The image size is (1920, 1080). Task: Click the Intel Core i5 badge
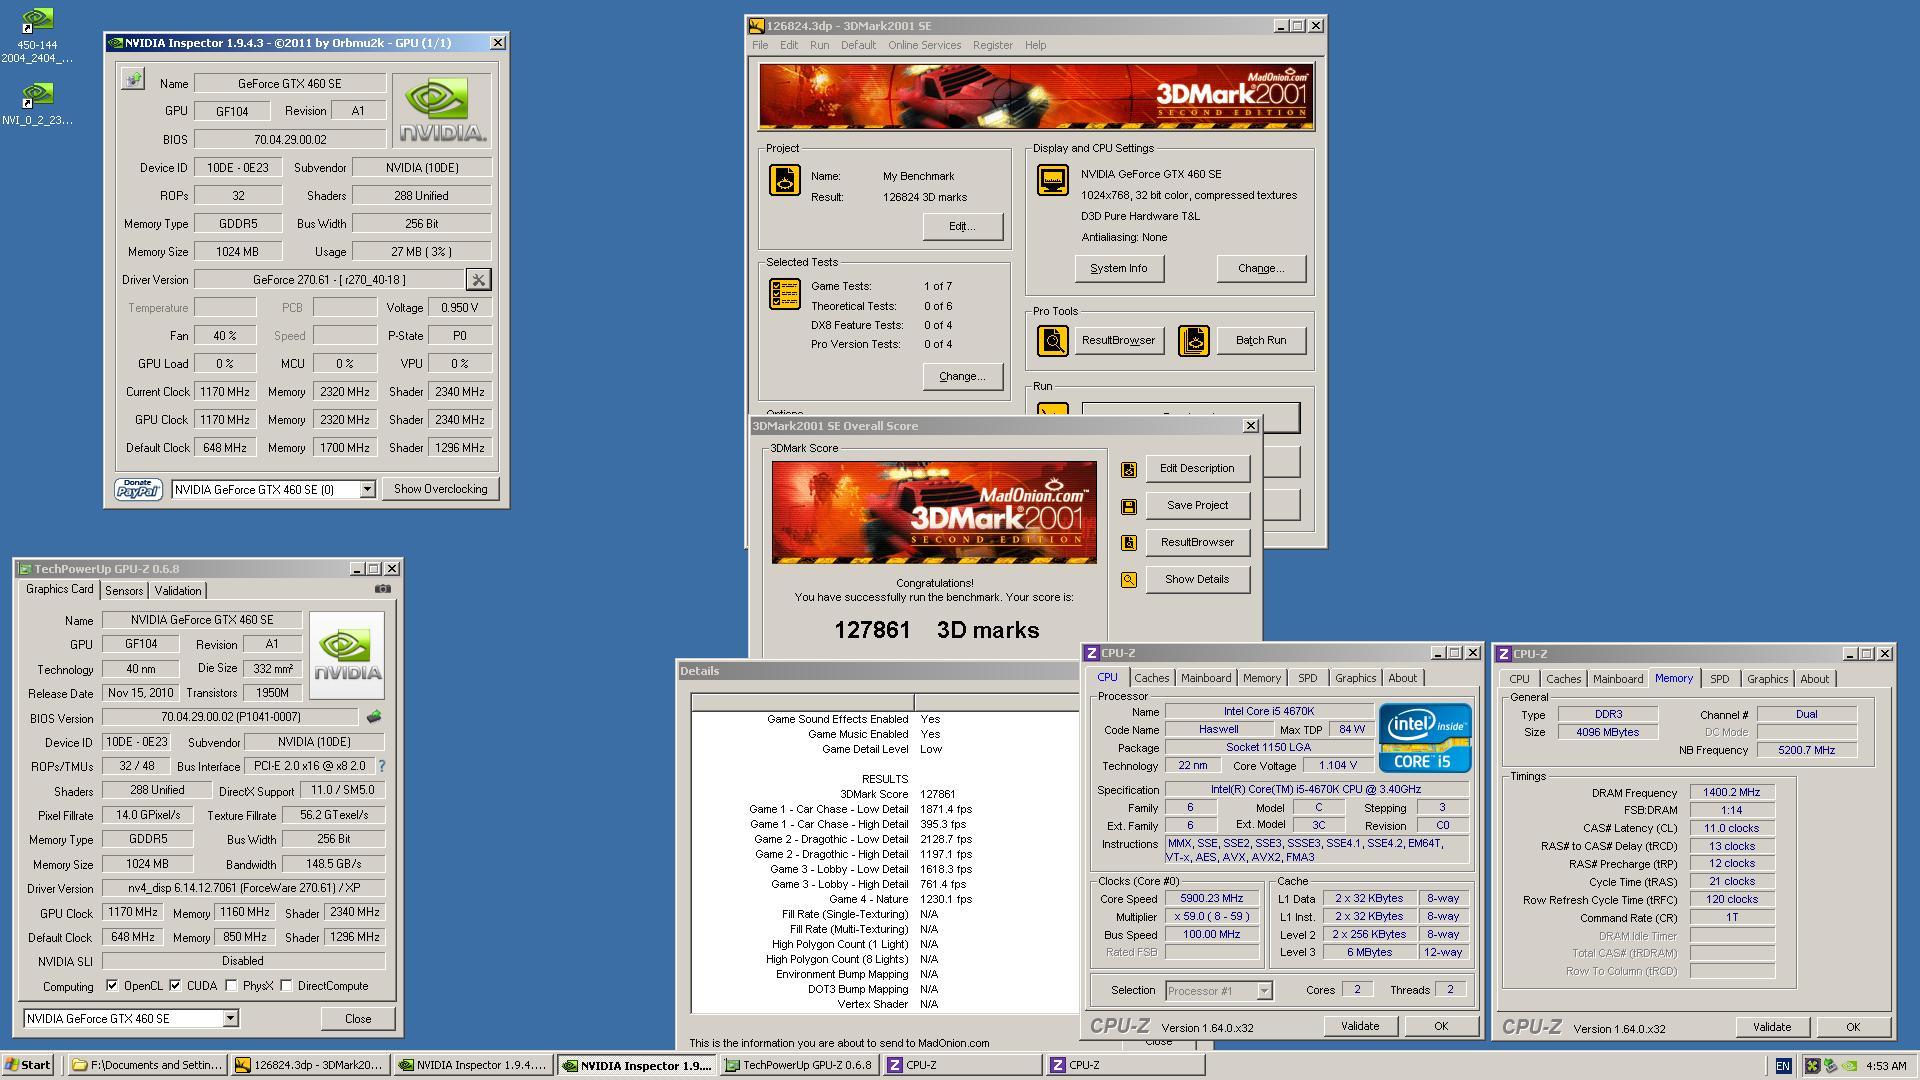[x=1425, y=738]
